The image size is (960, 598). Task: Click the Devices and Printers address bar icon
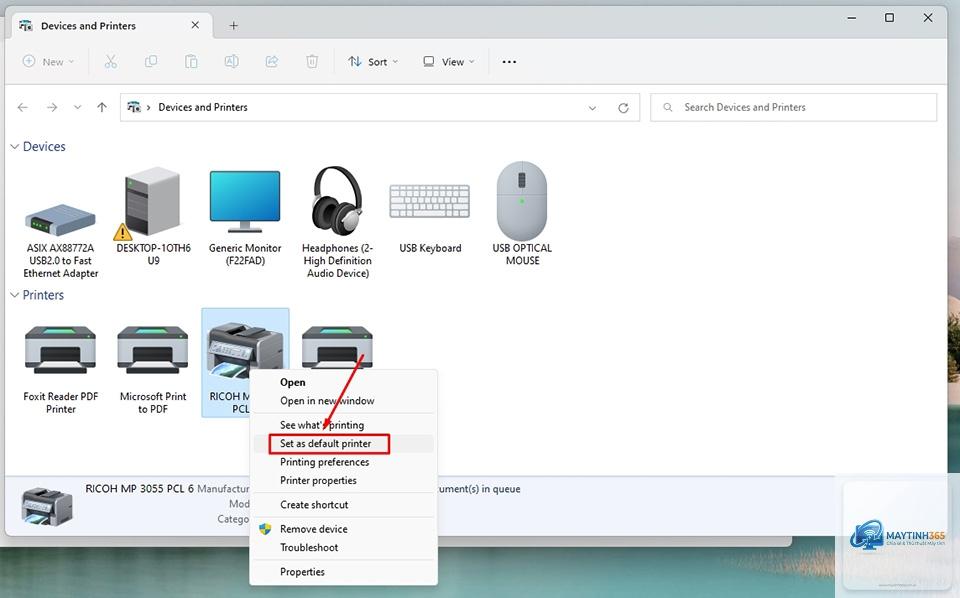click(x=133, y=107)
